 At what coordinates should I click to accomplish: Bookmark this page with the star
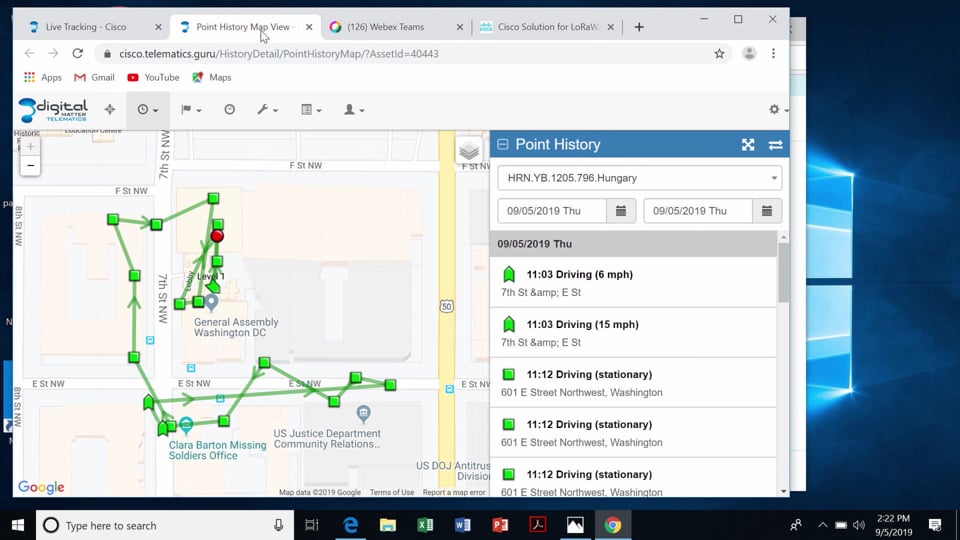pyautogui.click(x=719, y=54)
